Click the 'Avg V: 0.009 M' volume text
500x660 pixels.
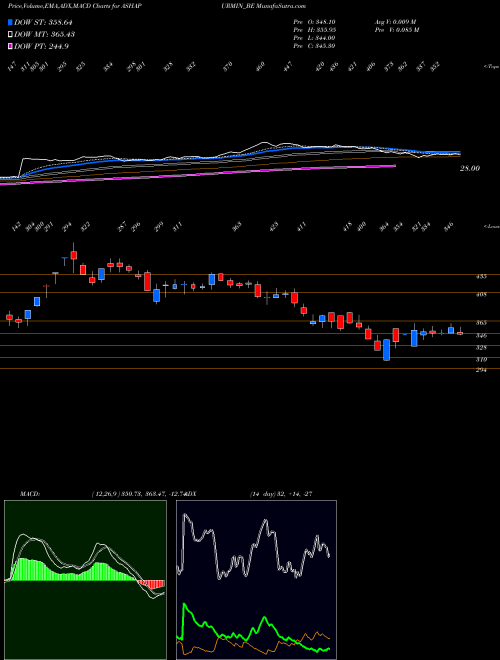(x=395, y=21)
